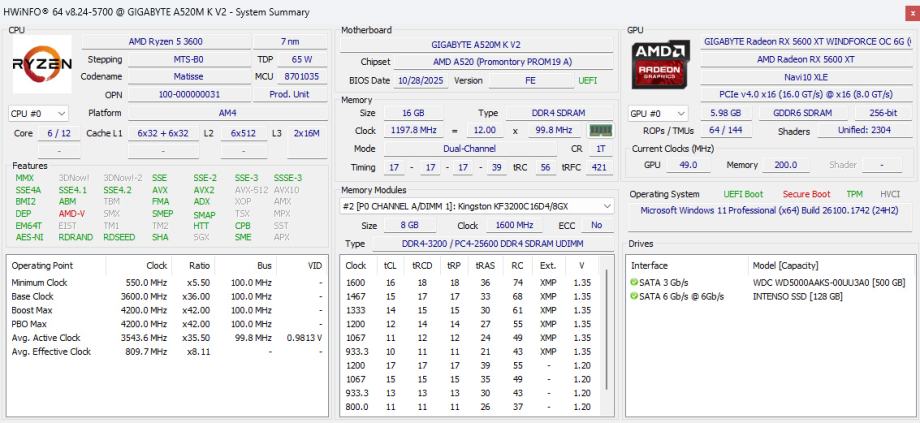Click the AVX2 feature label
The image size is (920, 423).
click(204, 190)
